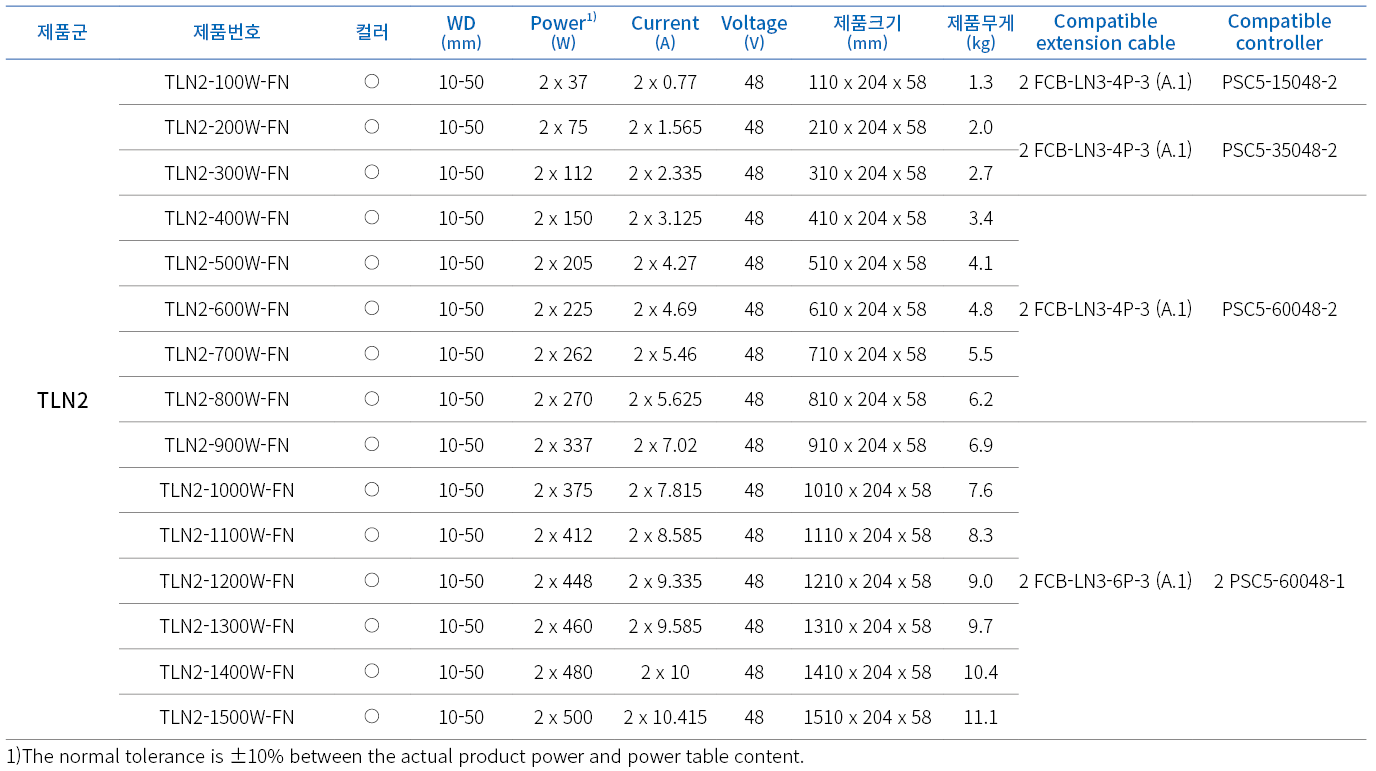Click the color circle for TLN2-1100W-FN
This screenshot has height=771, width=1376.
pos(372,535)
